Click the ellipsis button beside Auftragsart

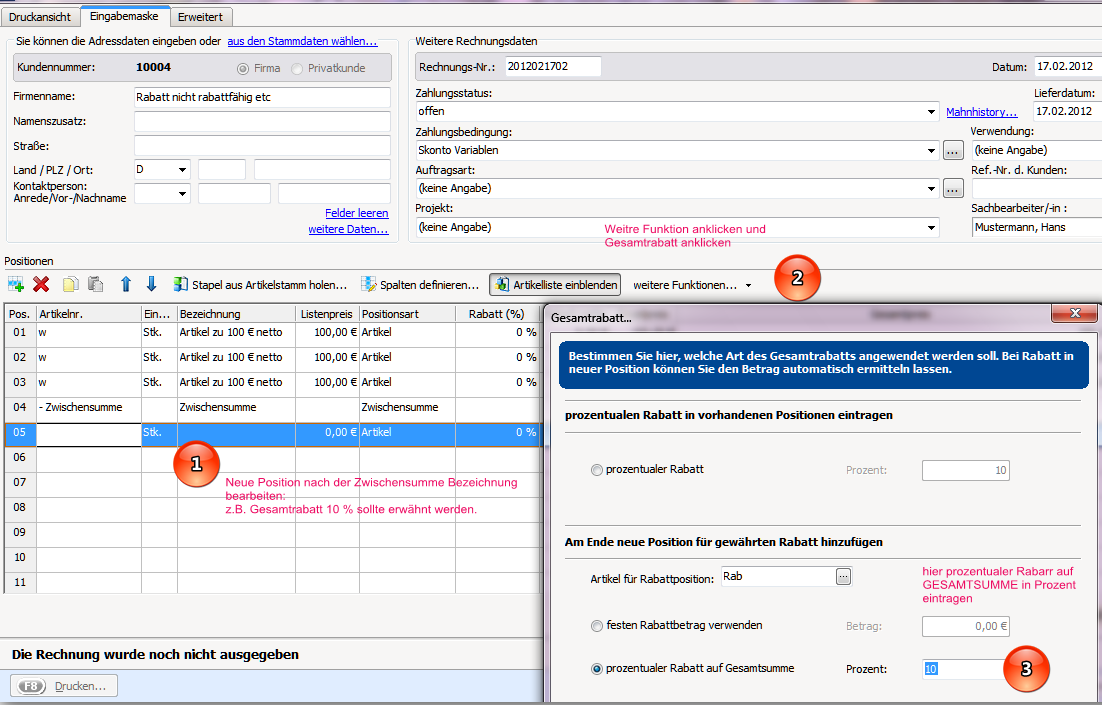pyautogui.click(x=953, y=188)
